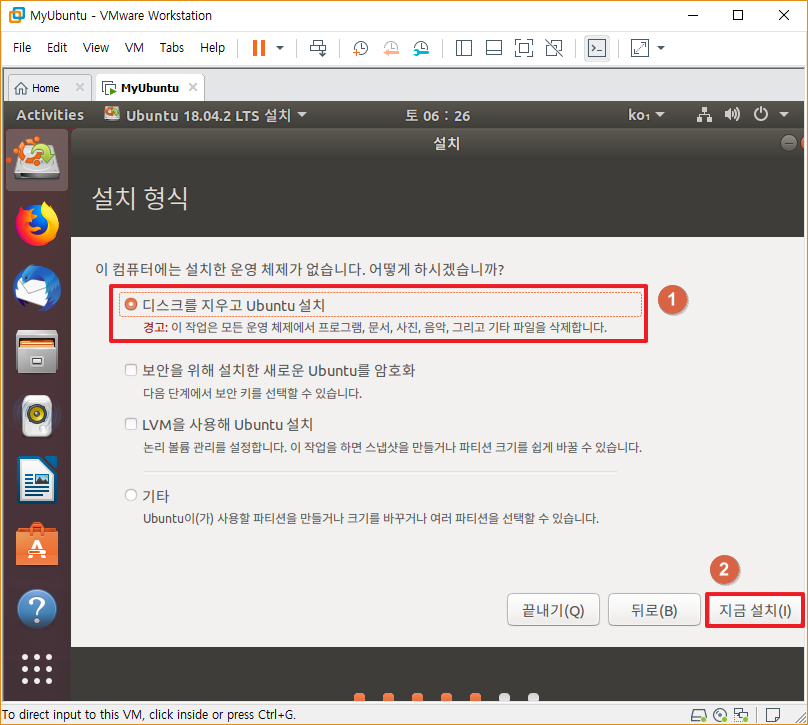Open the File menu

pos(22,47)
